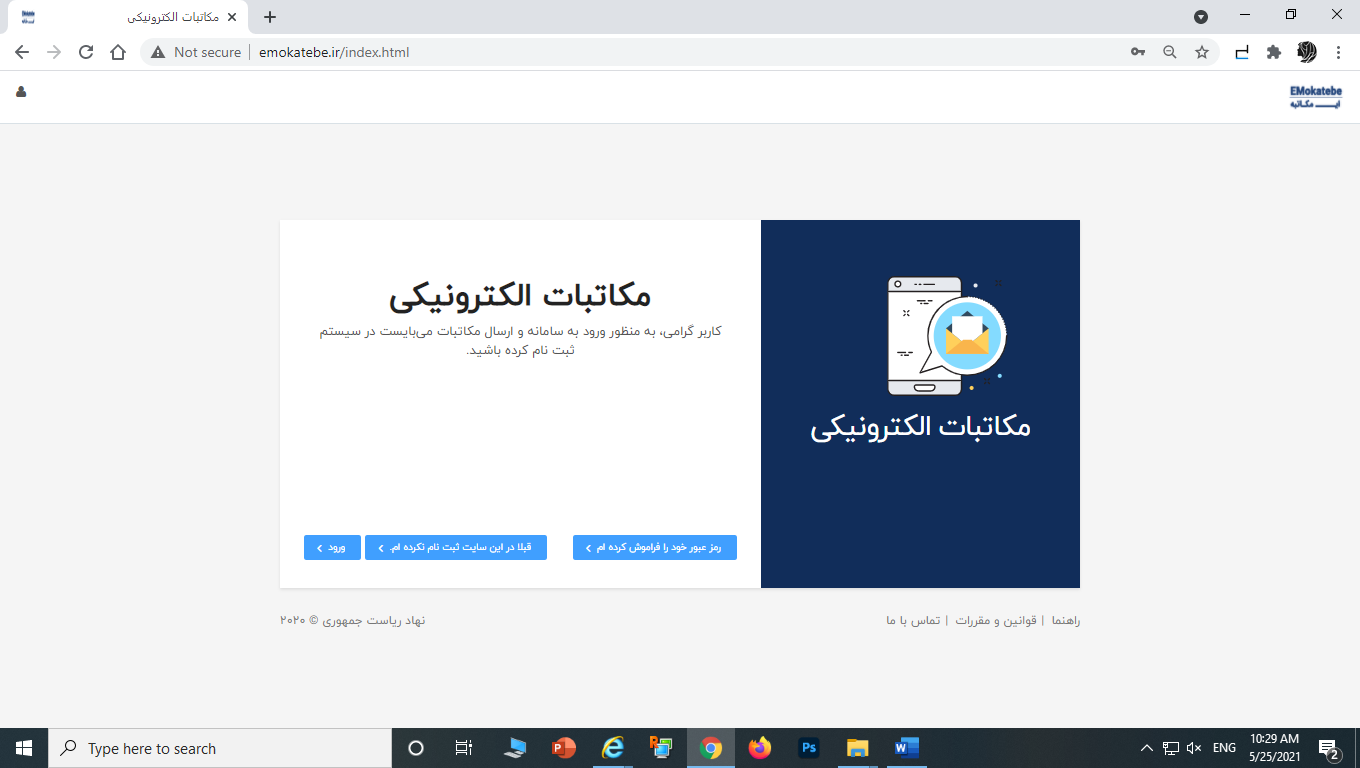1360x768 pixels.
Task: Click the Chrome profile avatar
Action: [1306, 52]
